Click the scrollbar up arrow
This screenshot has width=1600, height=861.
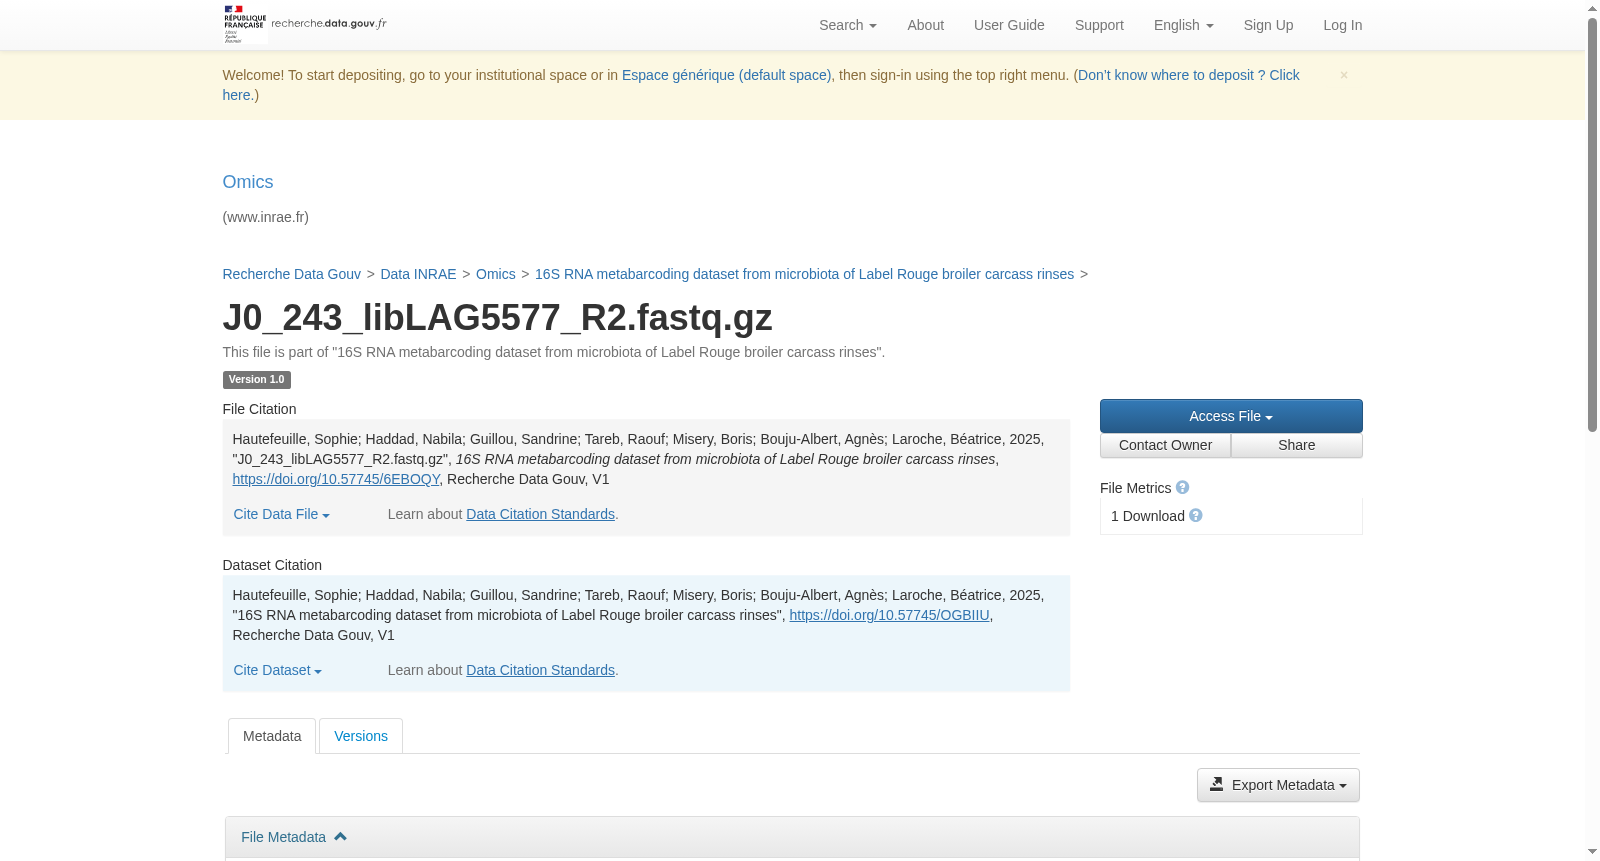(x=1593, y=8)
